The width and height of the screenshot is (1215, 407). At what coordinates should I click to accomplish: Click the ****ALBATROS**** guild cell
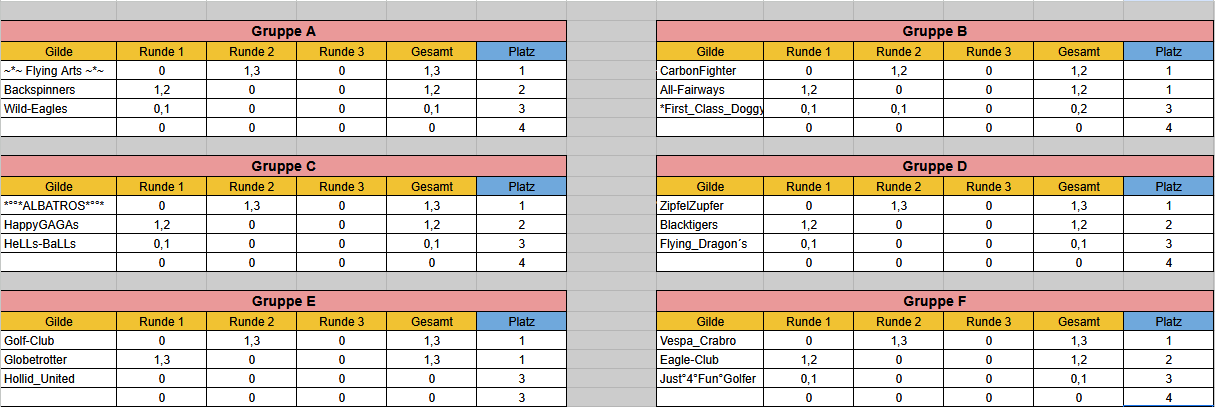point(58,205)
